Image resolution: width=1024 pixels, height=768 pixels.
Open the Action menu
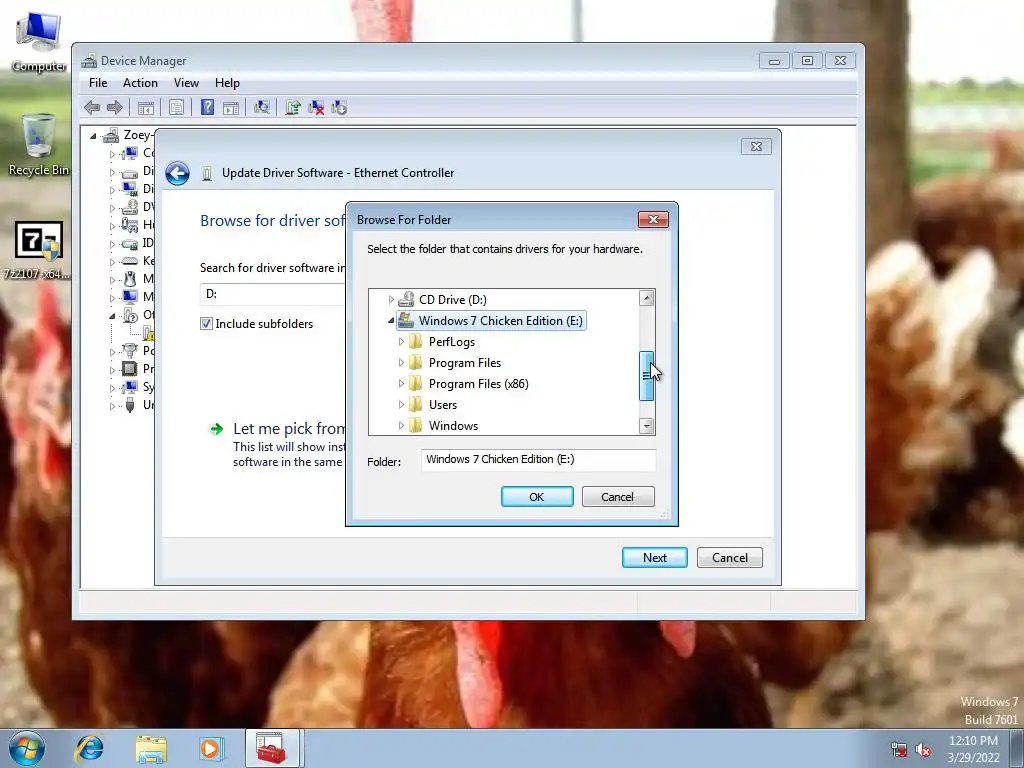(x=140, y=83)
